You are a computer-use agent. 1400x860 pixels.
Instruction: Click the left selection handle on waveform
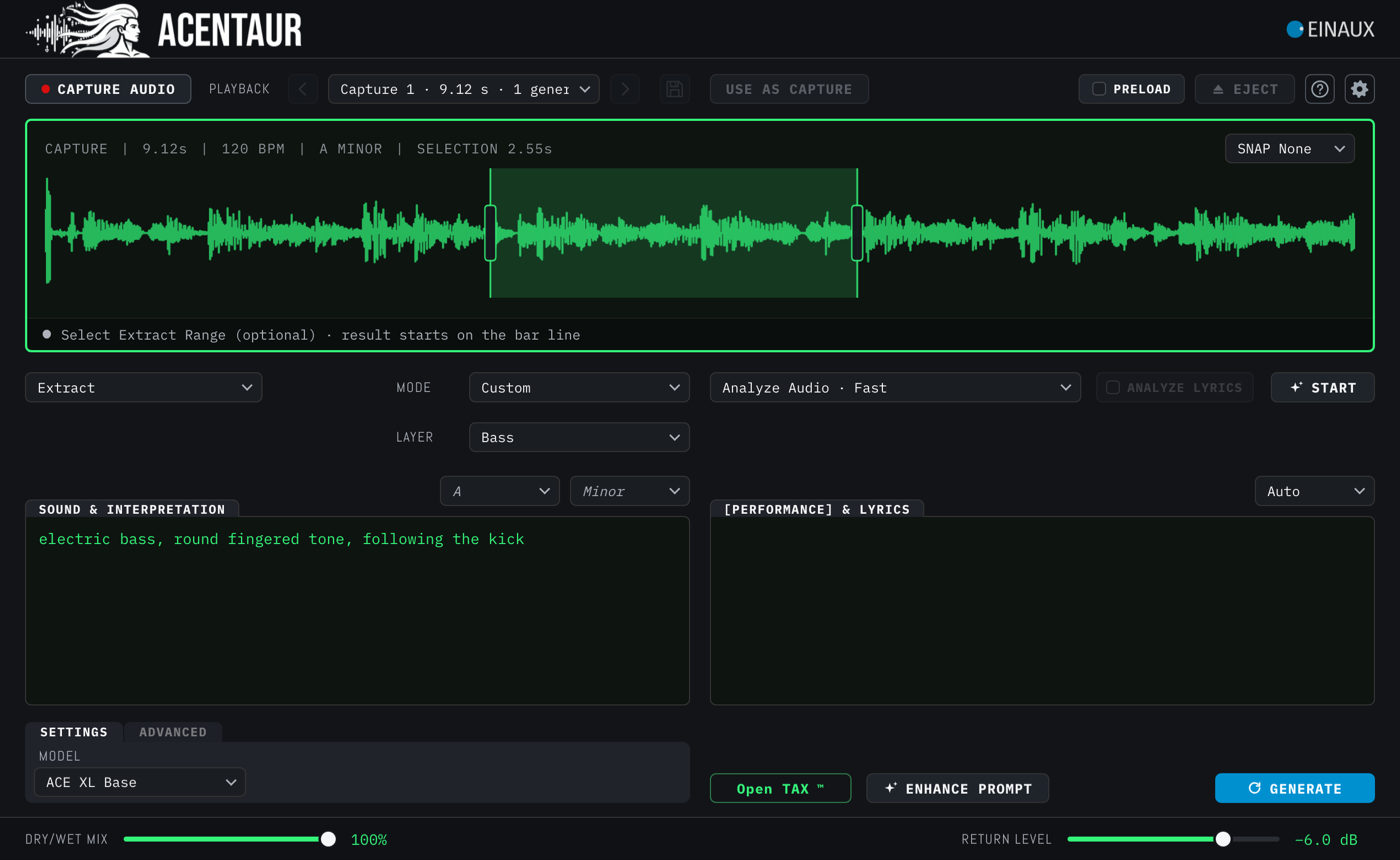click(x=490, y=233)
